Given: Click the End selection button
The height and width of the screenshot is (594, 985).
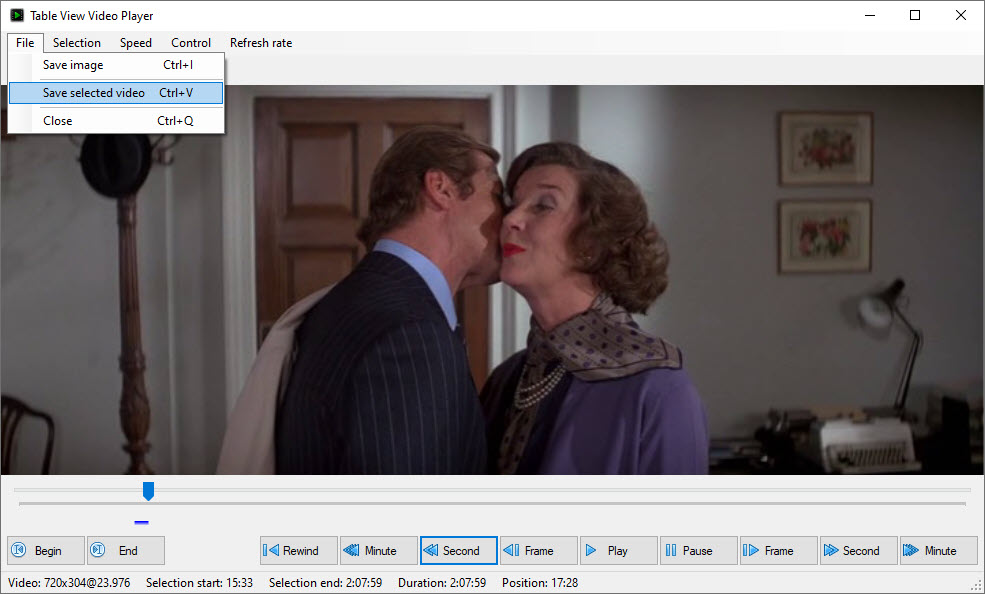Looking at the screenshot, I should [126, 551].
